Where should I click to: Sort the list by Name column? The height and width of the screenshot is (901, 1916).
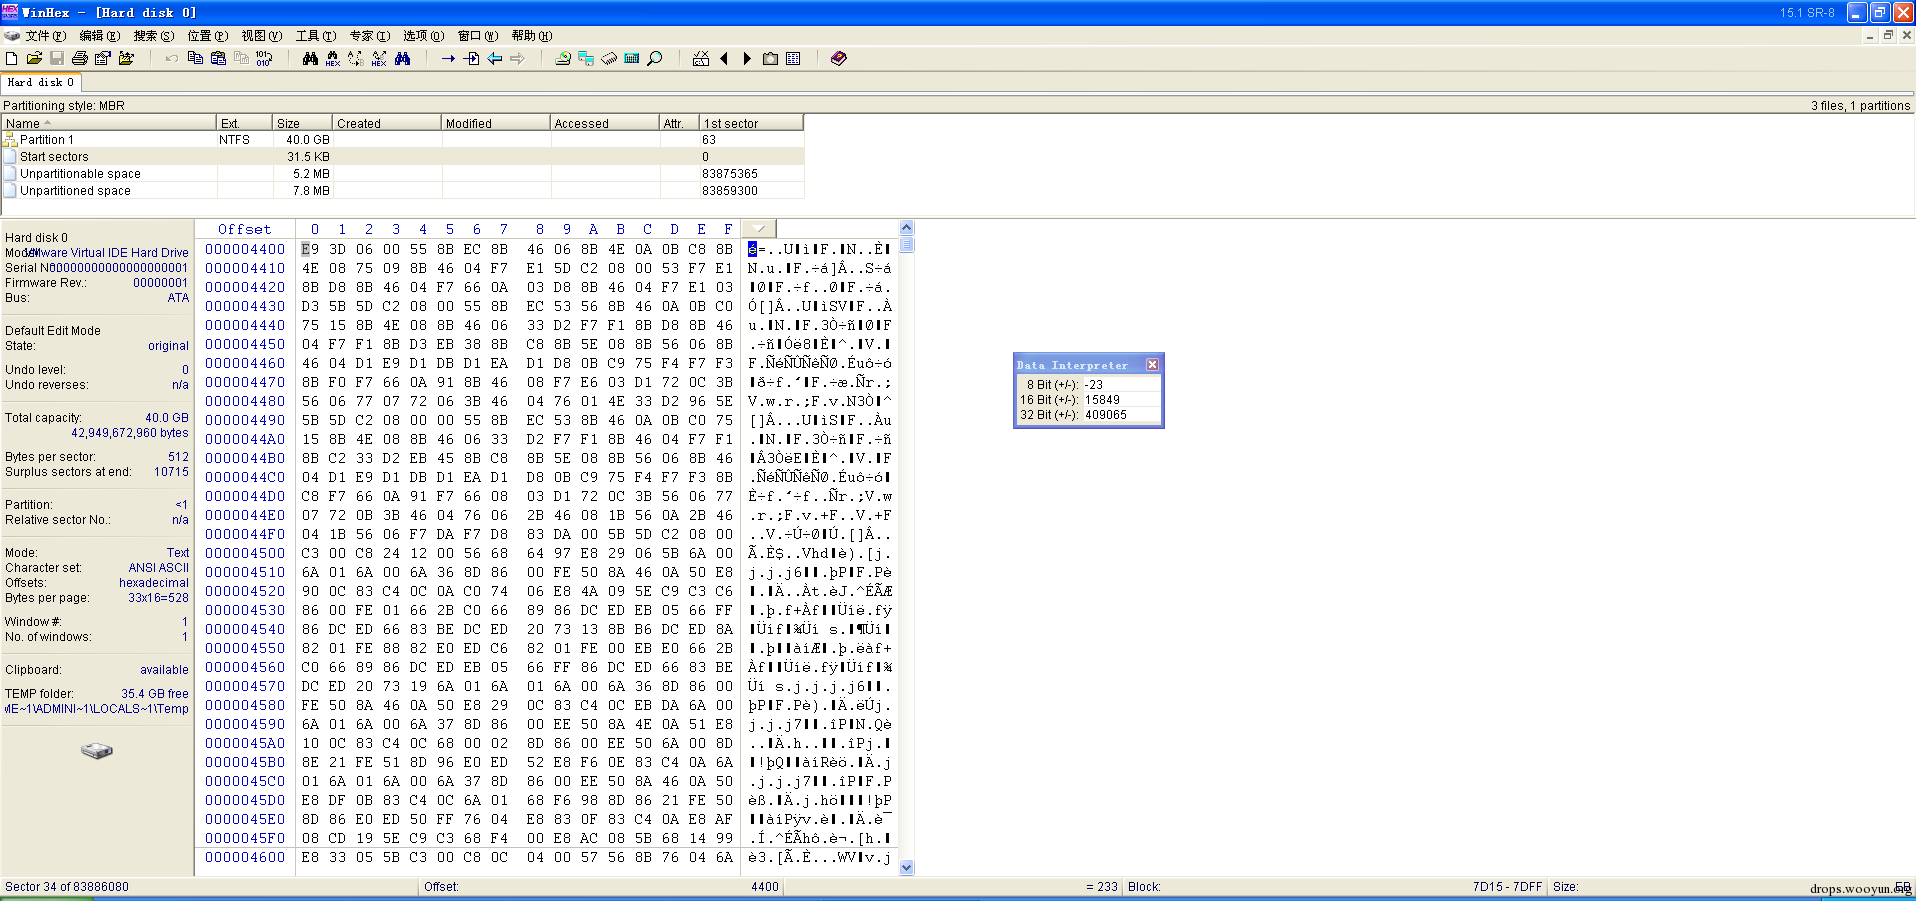pyautogui.click(x=109, y=123)
